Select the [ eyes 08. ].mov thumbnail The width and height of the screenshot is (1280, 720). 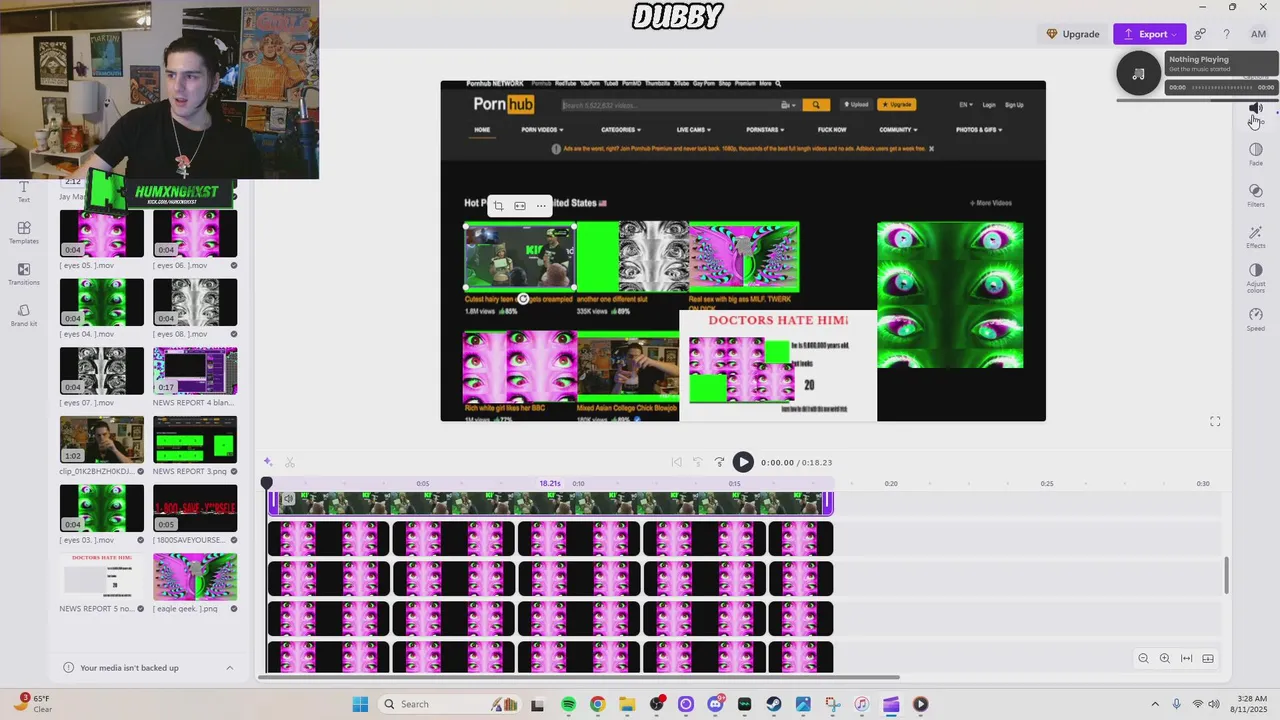[x=195, y=302]
